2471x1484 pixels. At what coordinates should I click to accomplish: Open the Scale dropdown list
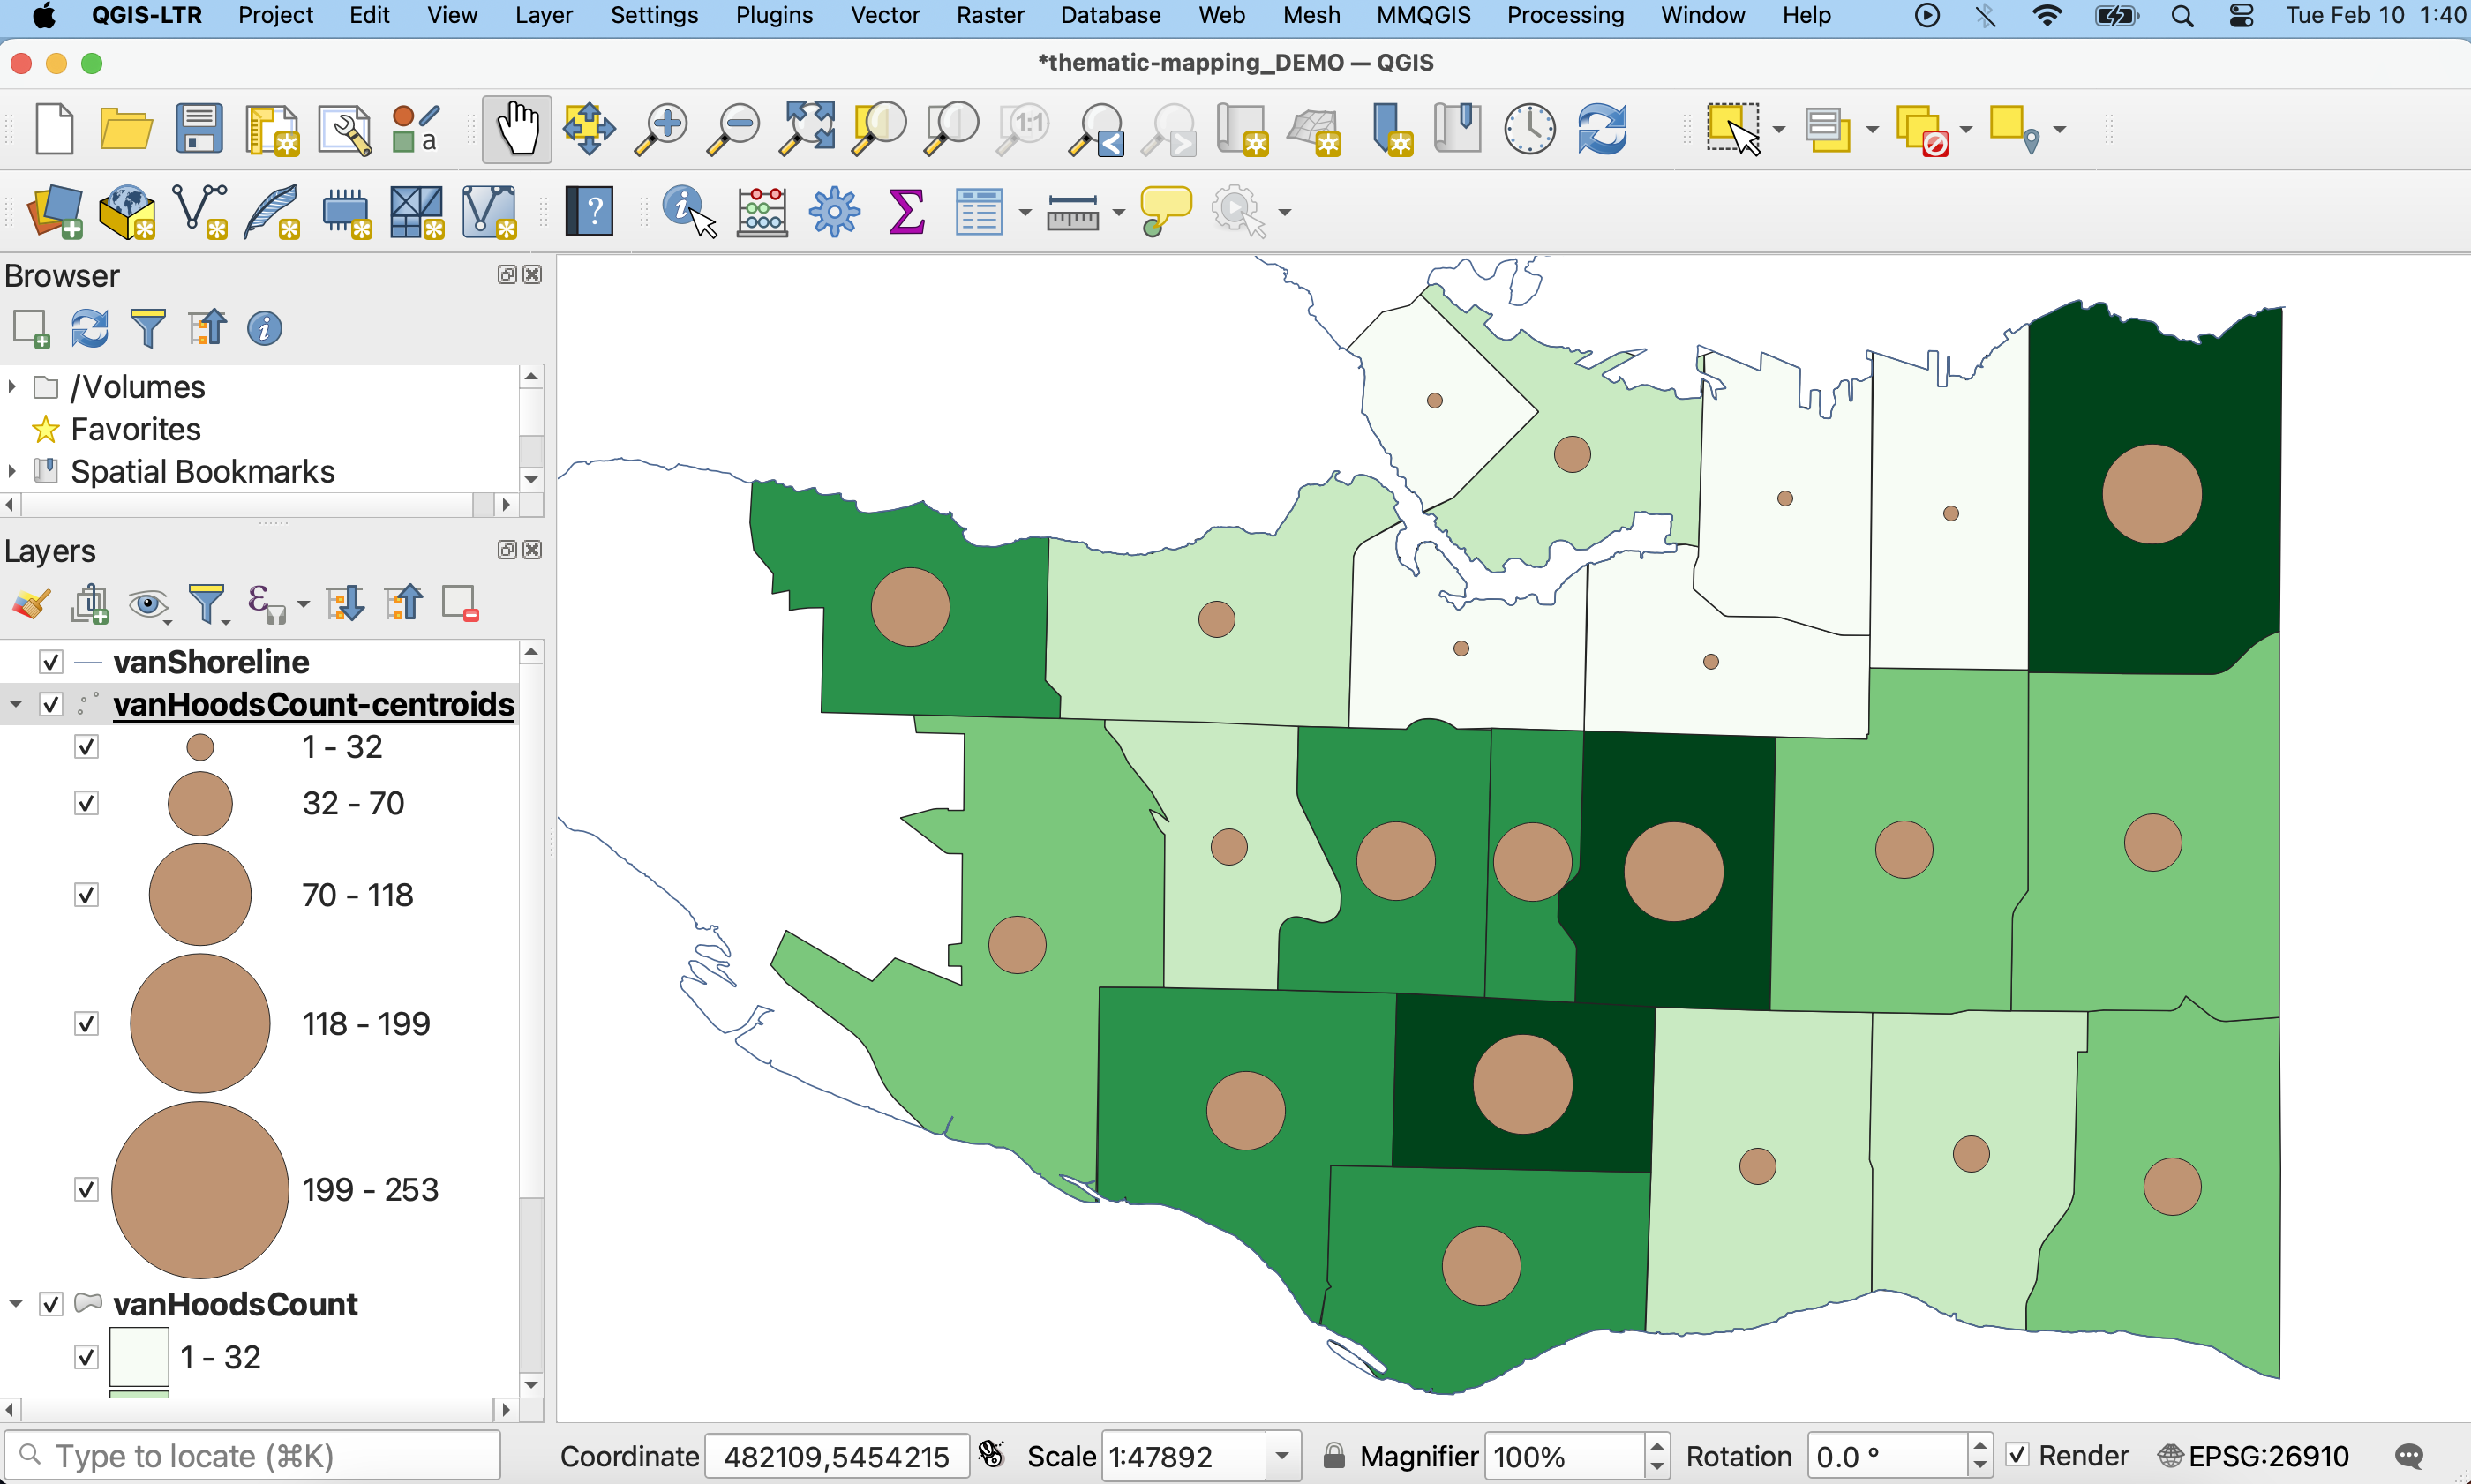(x=1281, y=1456)
